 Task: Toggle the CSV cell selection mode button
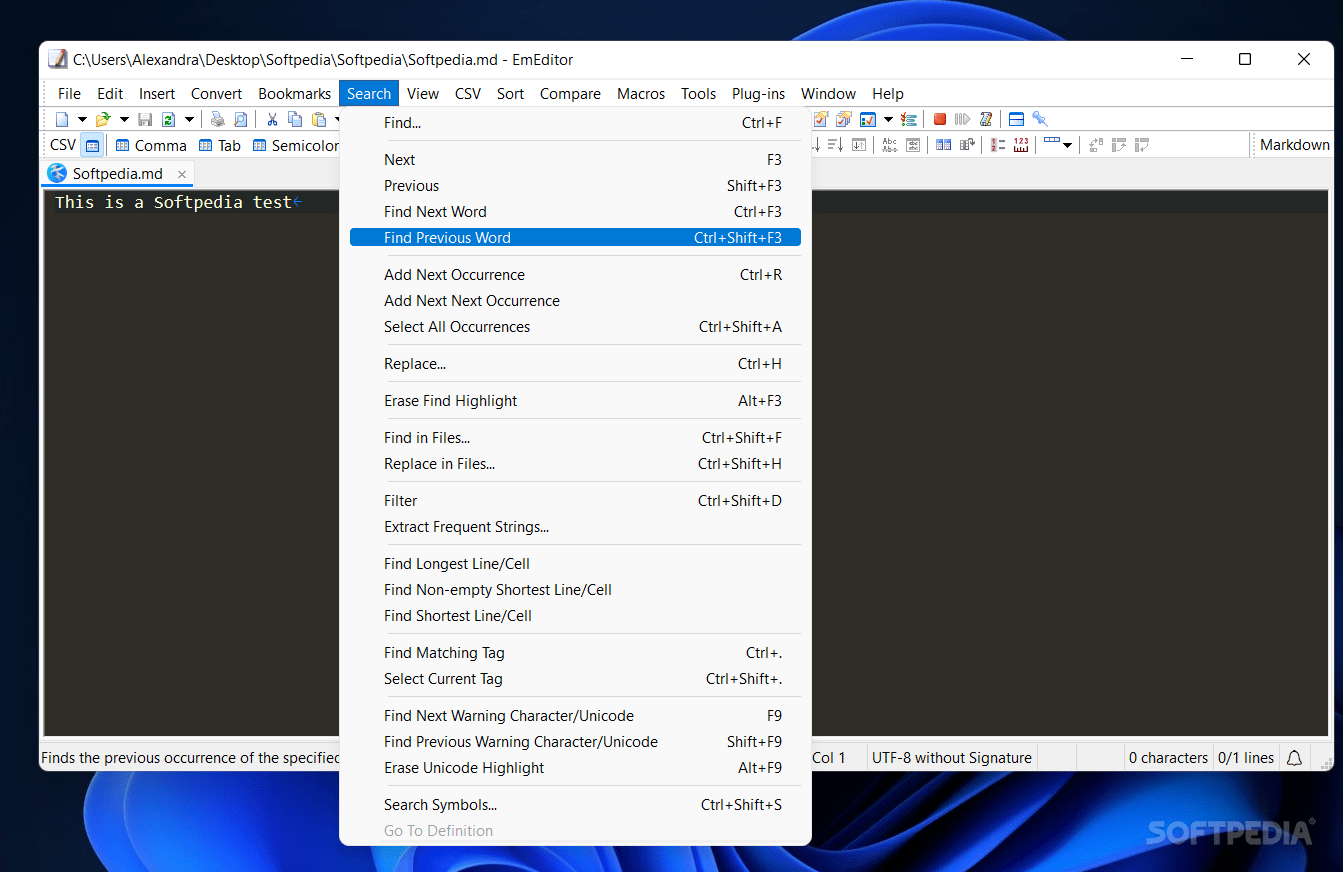pyautogui.click(x=92, y=145)
